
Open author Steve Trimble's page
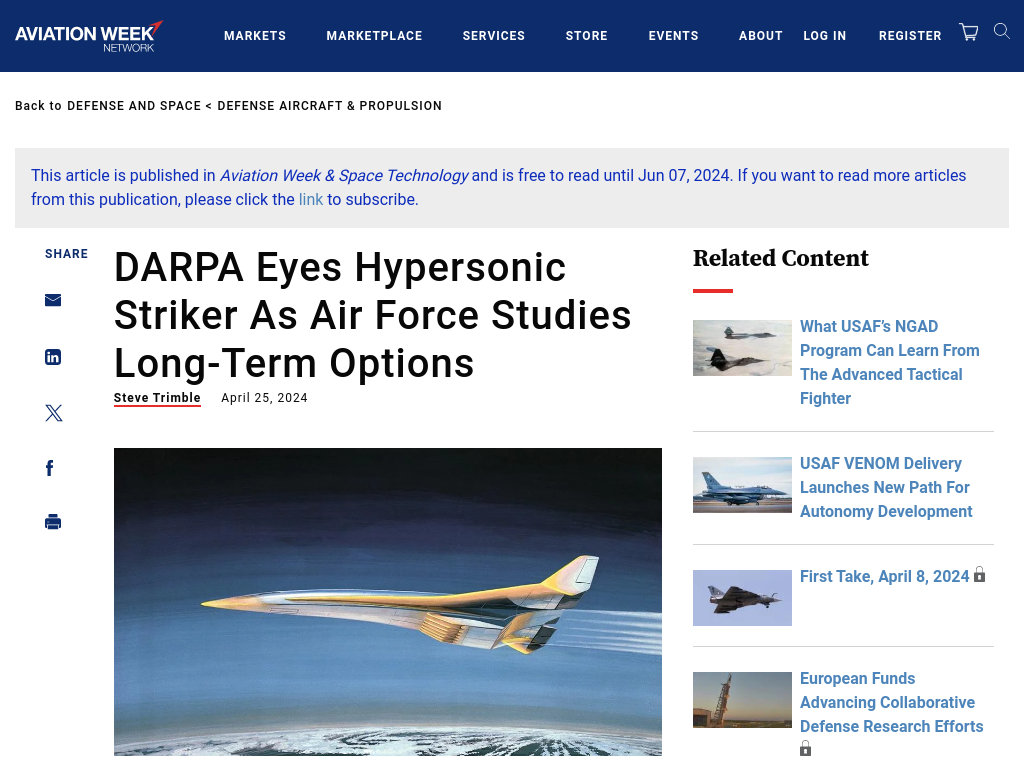click(x=157, y=398)
